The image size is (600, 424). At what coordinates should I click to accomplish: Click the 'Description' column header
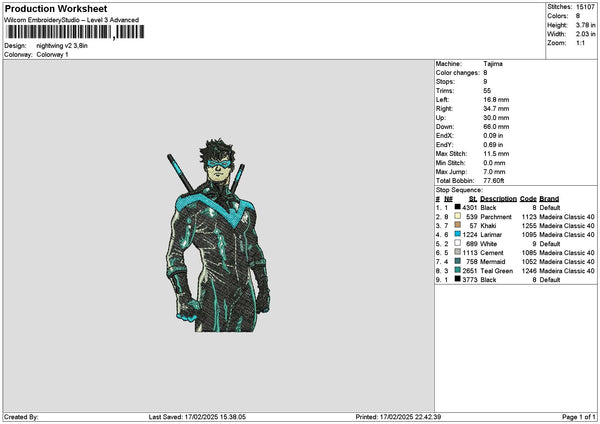pyautogui.click(x=499, y=199)
